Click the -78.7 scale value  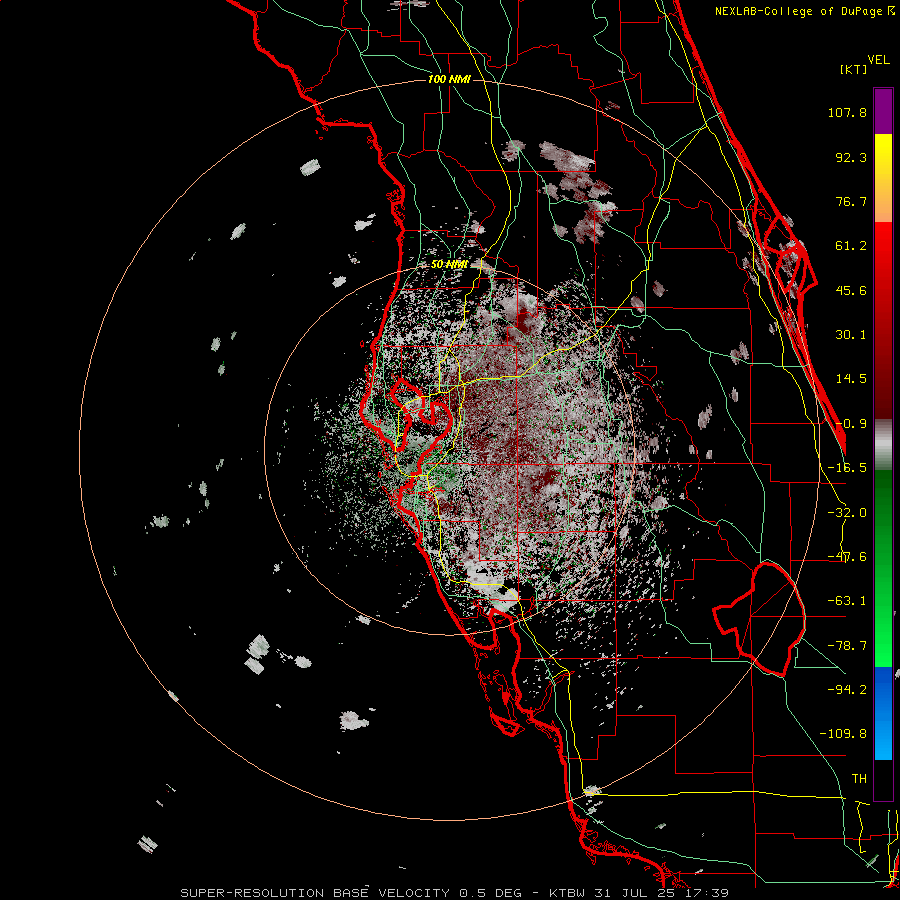point(847,646)
